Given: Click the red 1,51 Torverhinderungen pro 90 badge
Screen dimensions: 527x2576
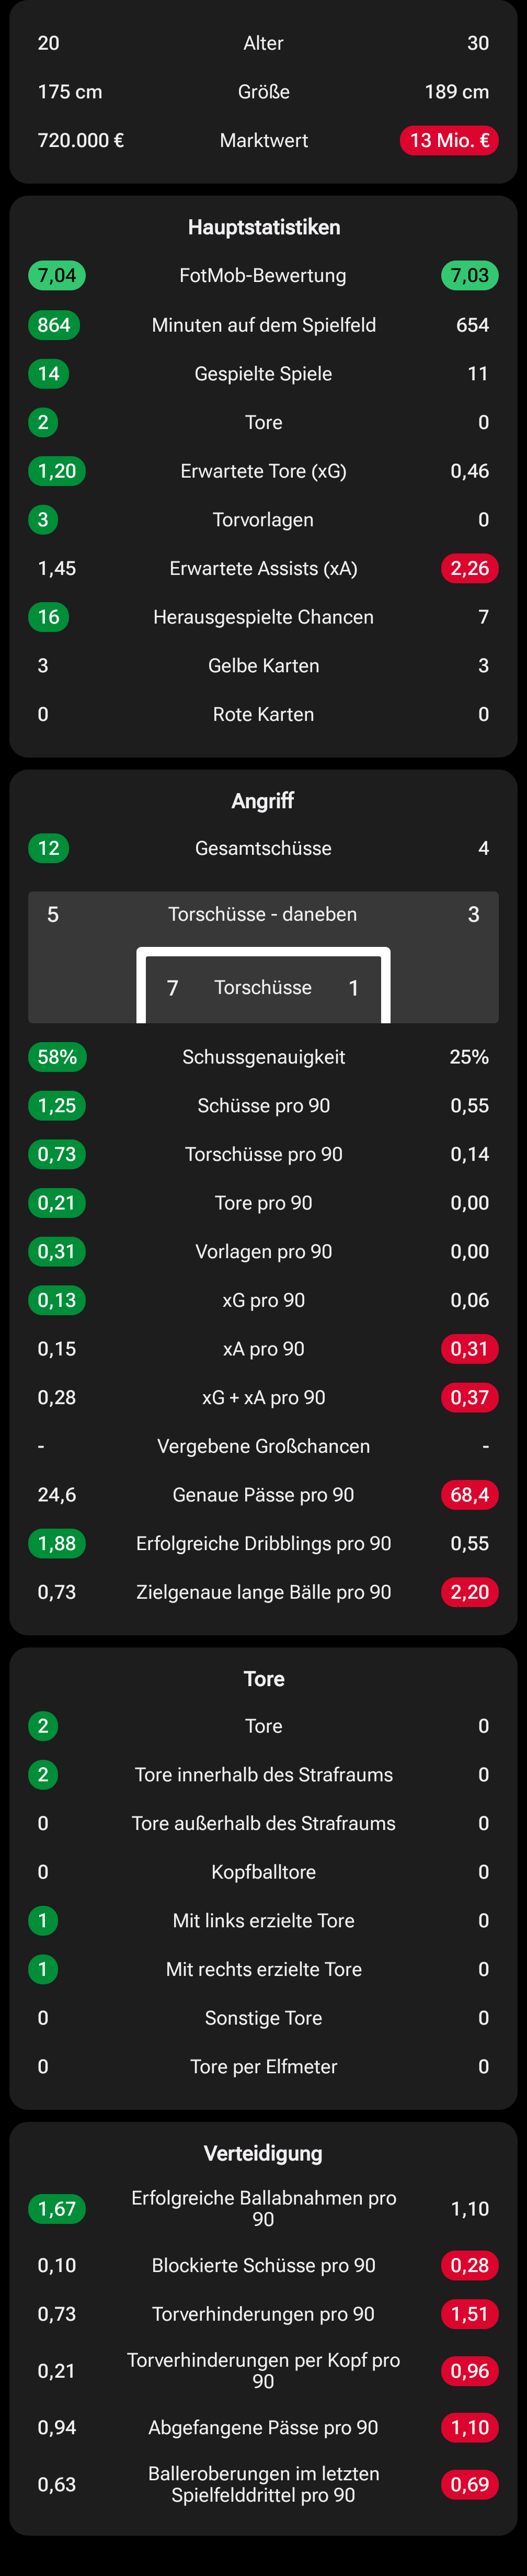Looking at the screenshot, I should point(469,2314).
